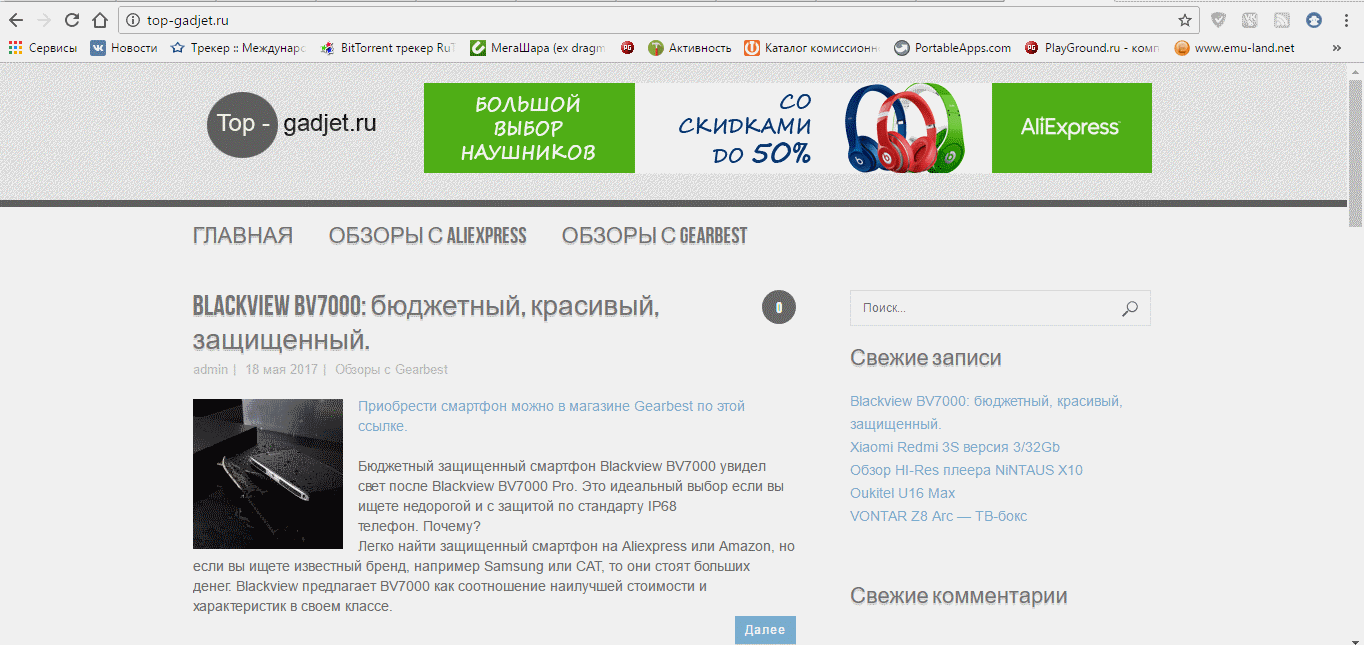Open recent post Oukitel U16 Max

[902, 493]
